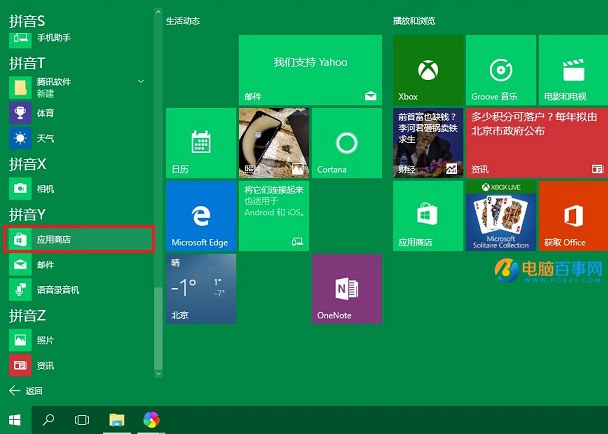This screenshot has width=608, height=434.
Task: Launch Microsoft Solitaire Collection tile
Action: point(501,216)
